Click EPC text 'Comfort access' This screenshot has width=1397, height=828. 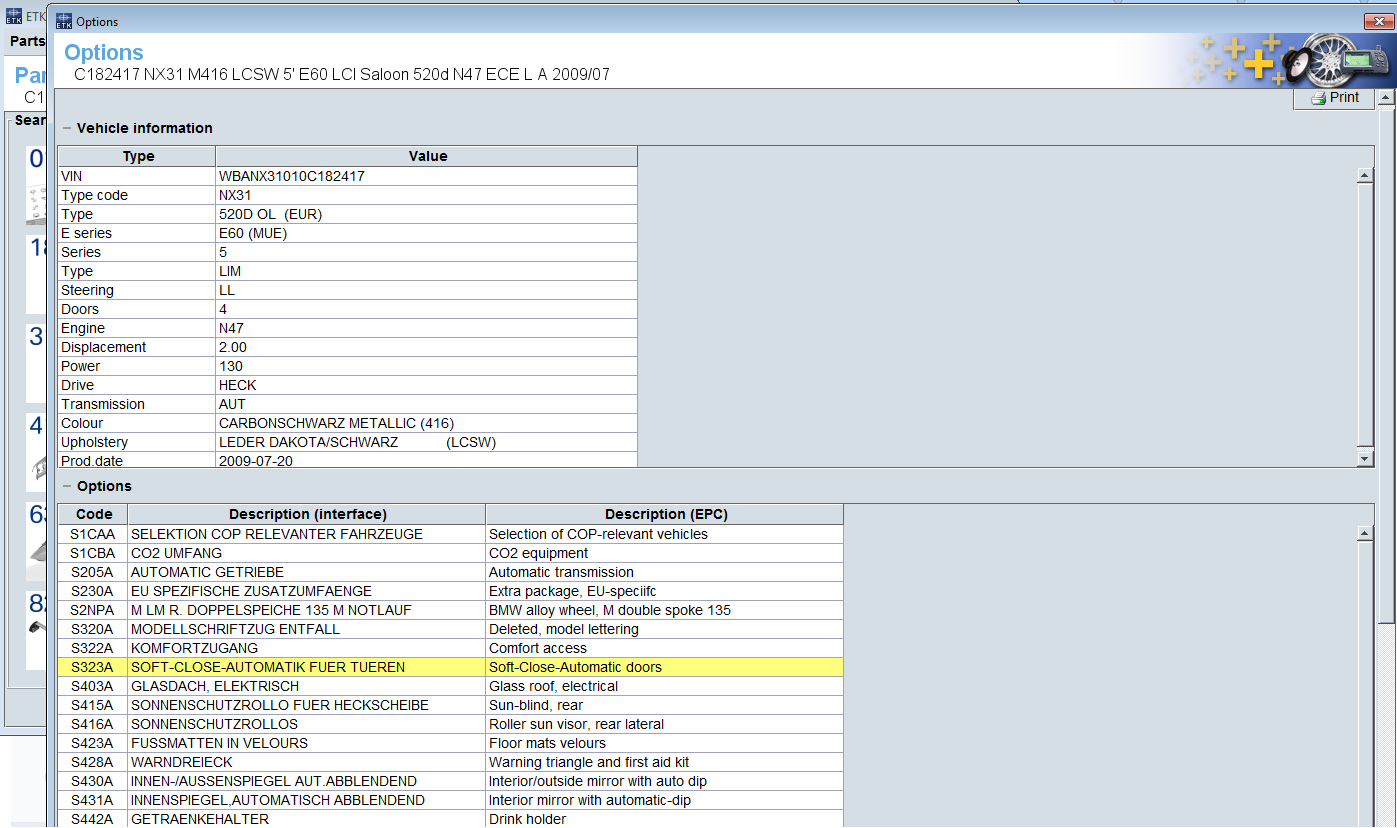pos(537,648)
